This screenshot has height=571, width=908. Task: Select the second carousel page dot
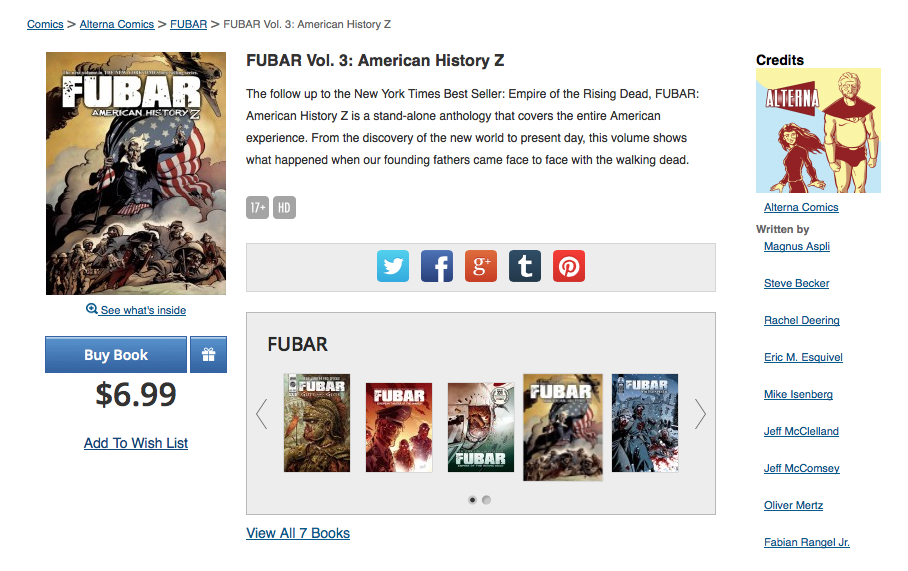tap(486, 500)
